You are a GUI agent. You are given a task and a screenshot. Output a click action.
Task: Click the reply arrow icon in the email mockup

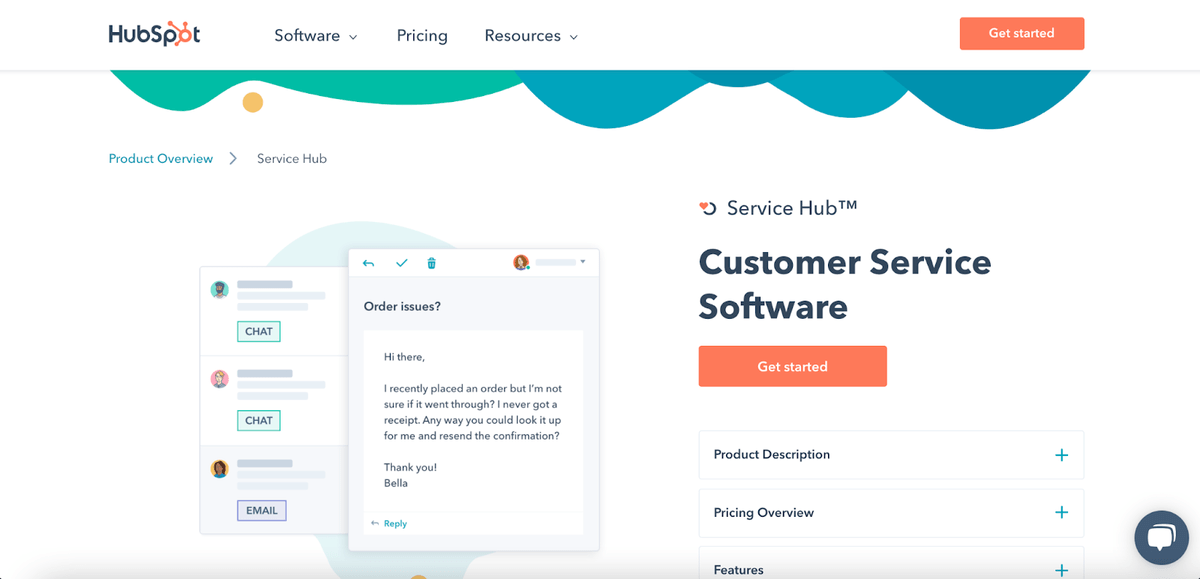tap(368, 263)
